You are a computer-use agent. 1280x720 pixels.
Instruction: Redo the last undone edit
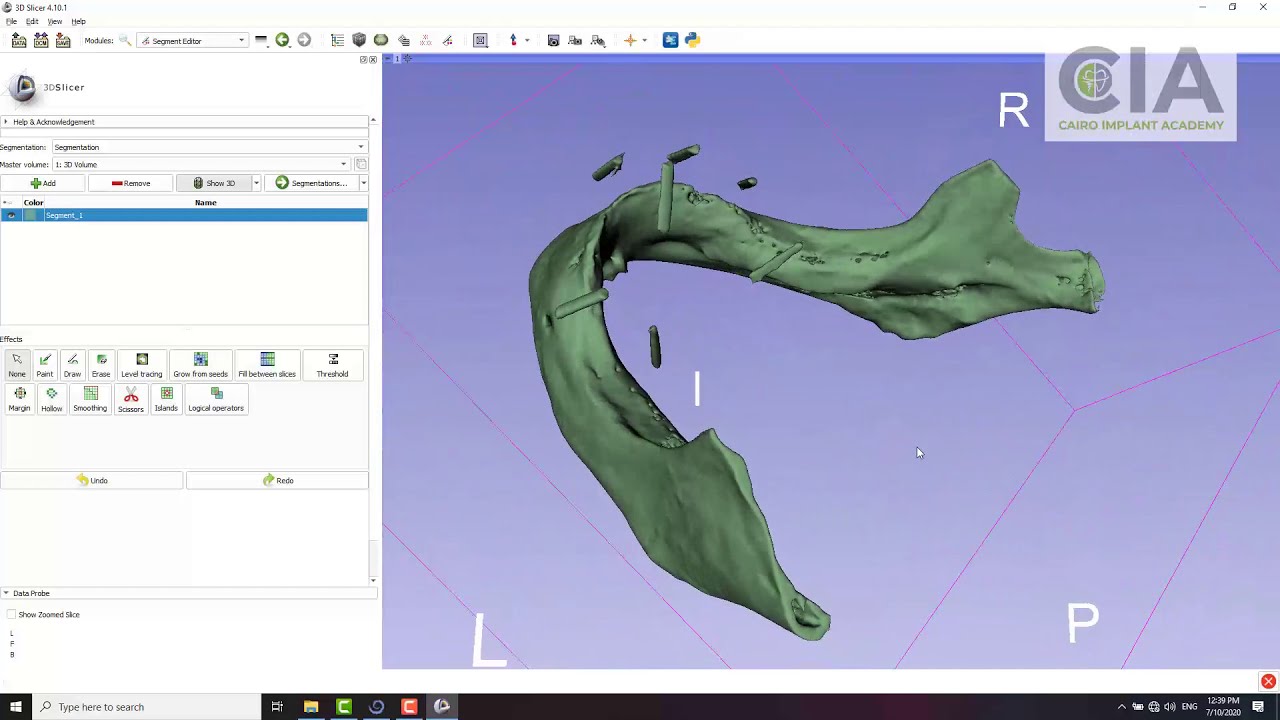click(277, 480)
